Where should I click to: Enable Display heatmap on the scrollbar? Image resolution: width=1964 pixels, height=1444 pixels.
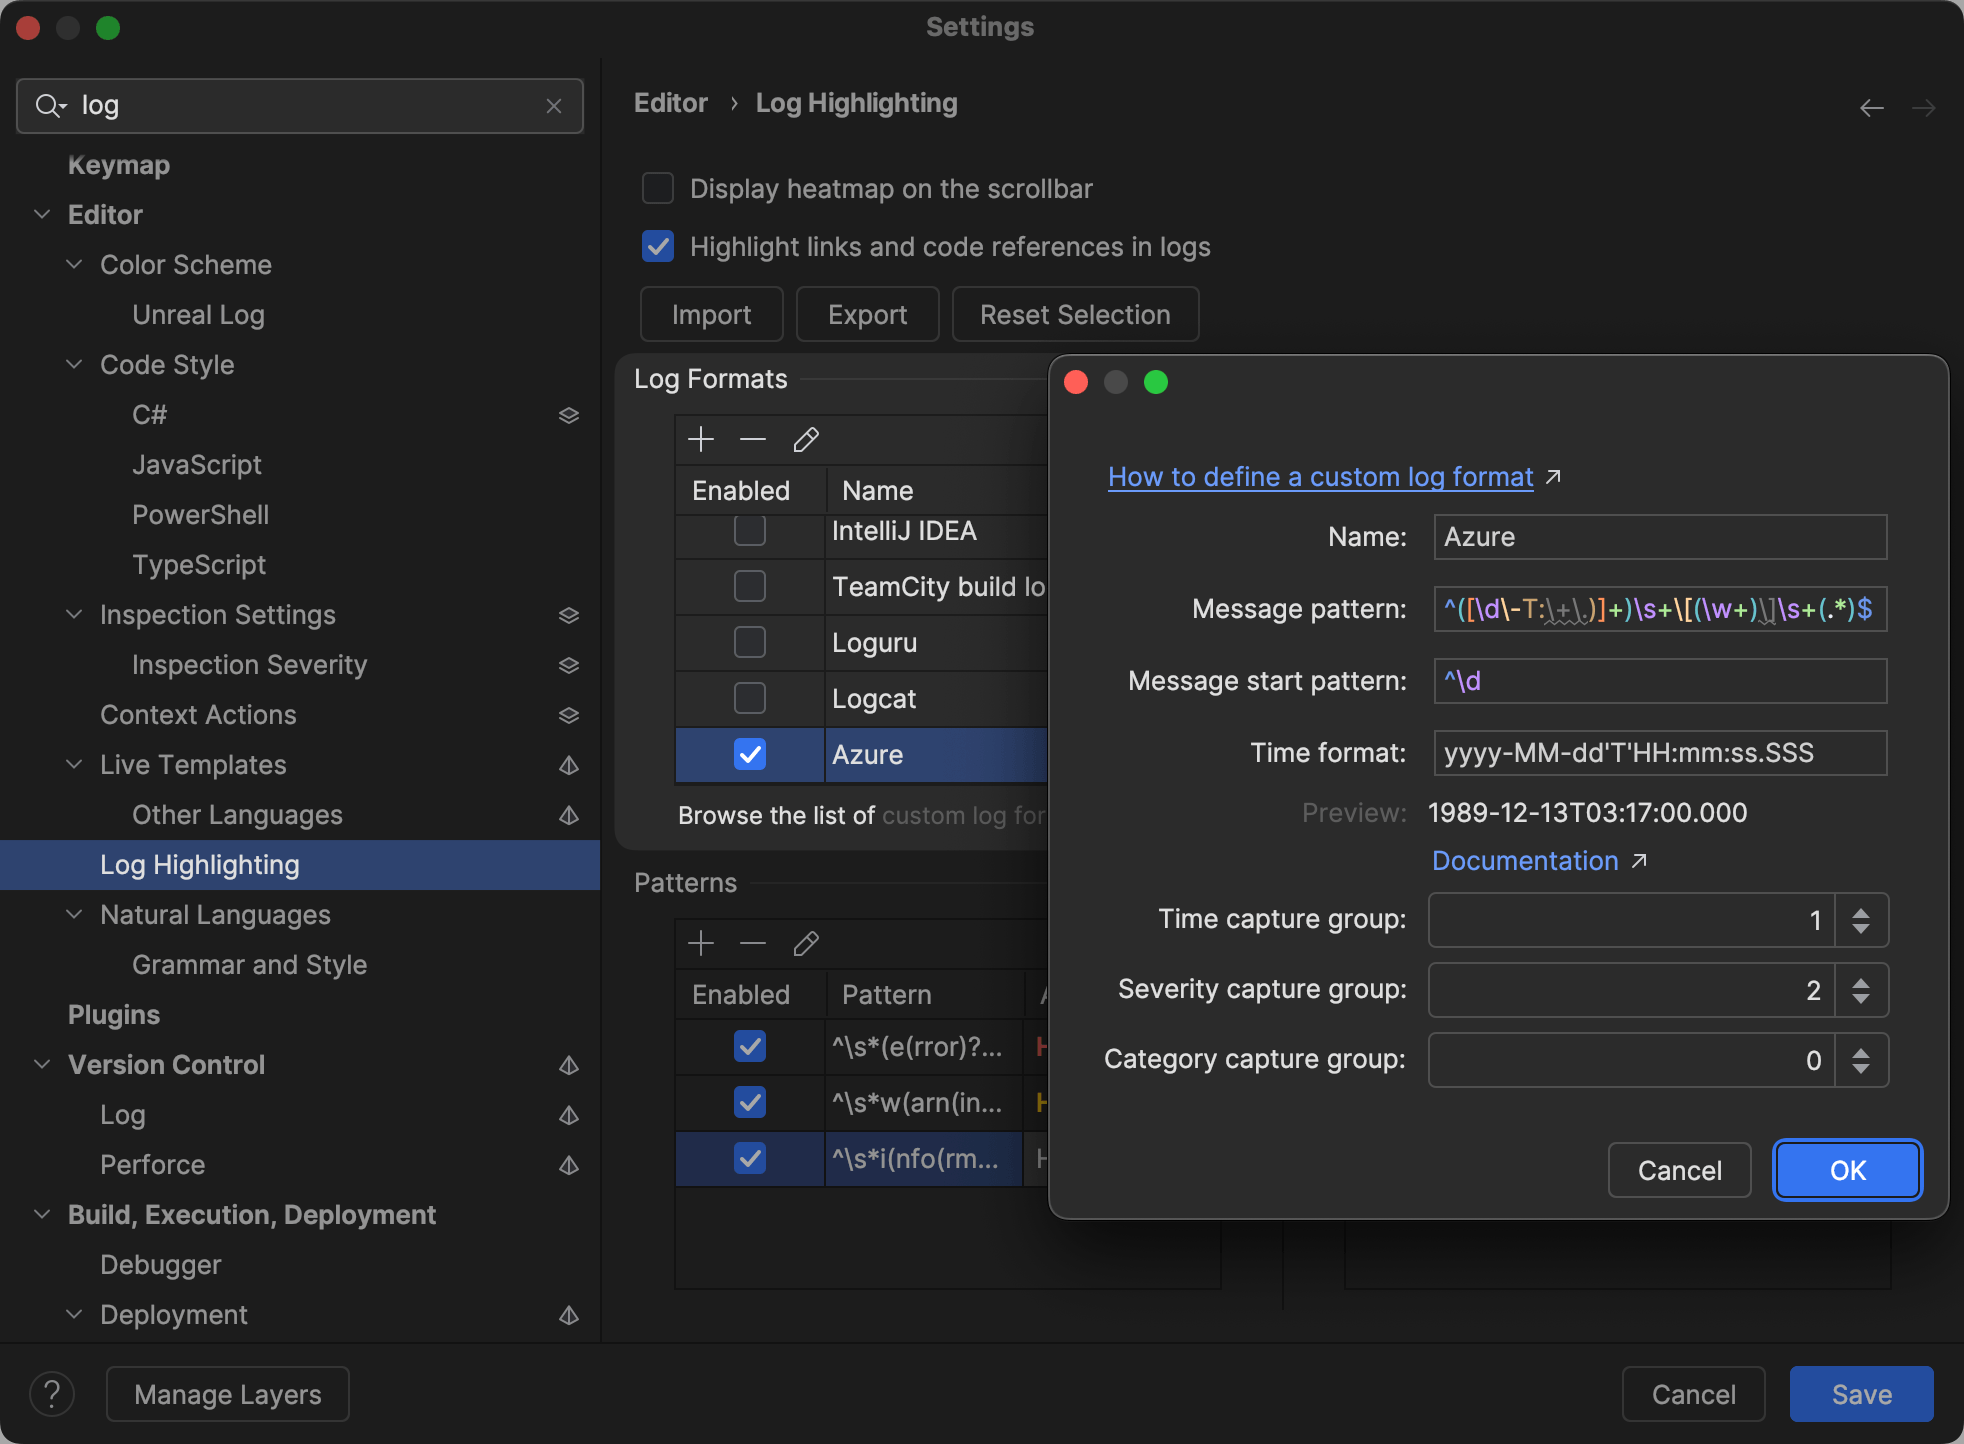click(657, 188)
